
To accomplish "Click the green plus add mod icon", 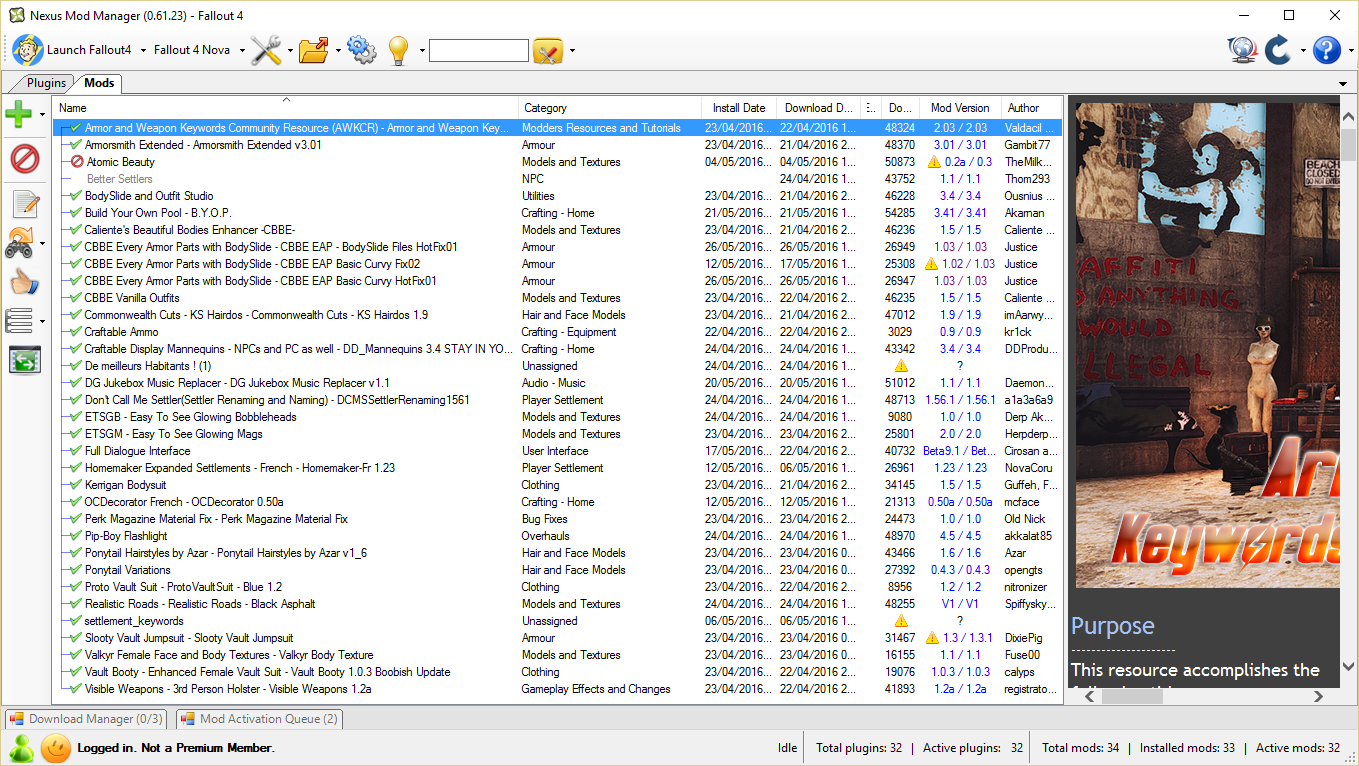I will pos(19,114).
